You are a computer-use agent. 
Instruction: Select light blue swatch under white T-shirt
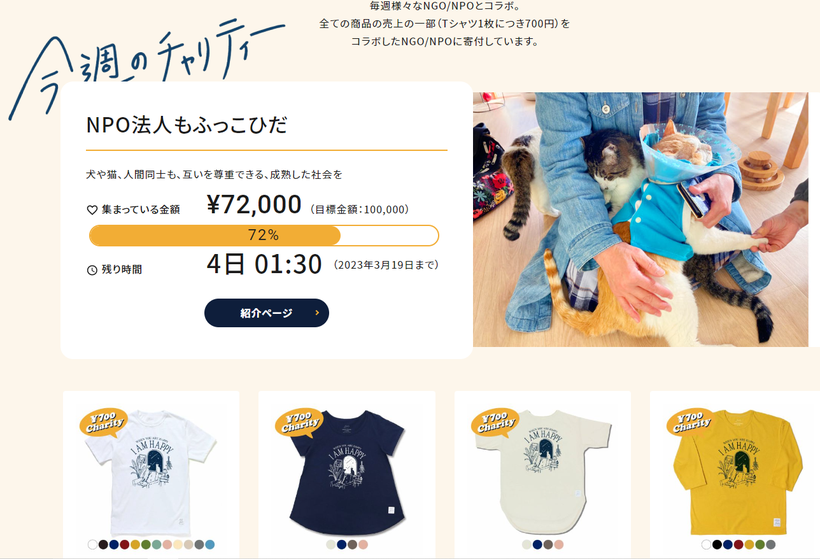click(x=210, y=544)
